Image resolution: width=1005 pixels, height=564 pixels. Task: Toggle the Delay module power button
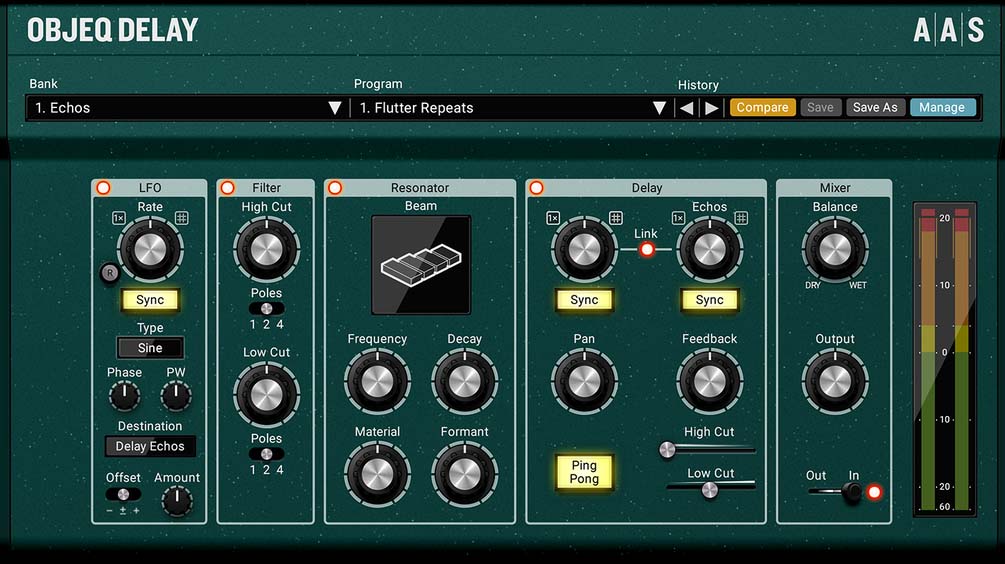(536, 188)
